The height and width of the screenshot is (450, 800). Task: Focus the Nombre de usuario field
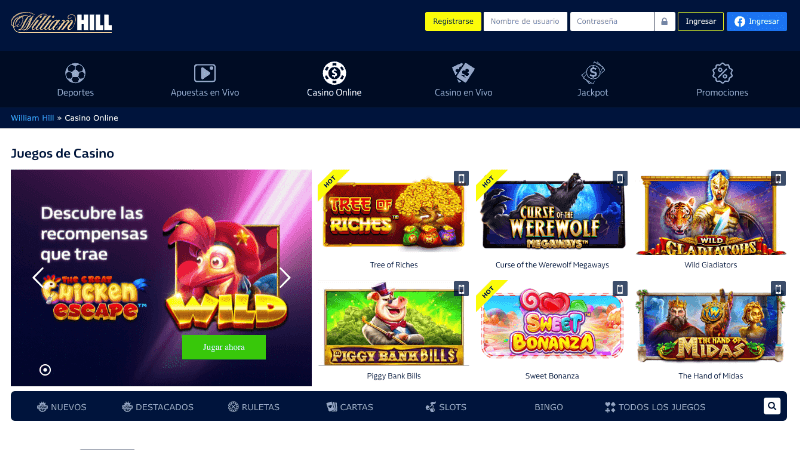click(x=526, y=21)
